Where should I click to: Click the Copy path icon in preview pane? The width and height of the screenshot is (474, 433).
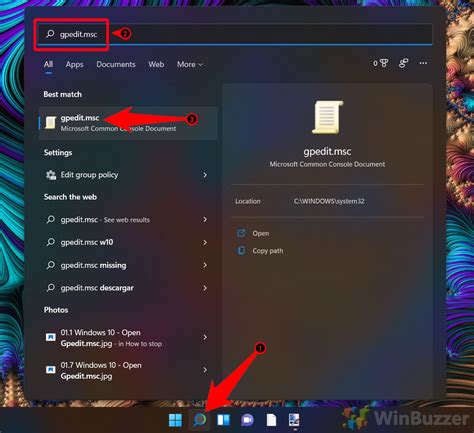(241, 250)
